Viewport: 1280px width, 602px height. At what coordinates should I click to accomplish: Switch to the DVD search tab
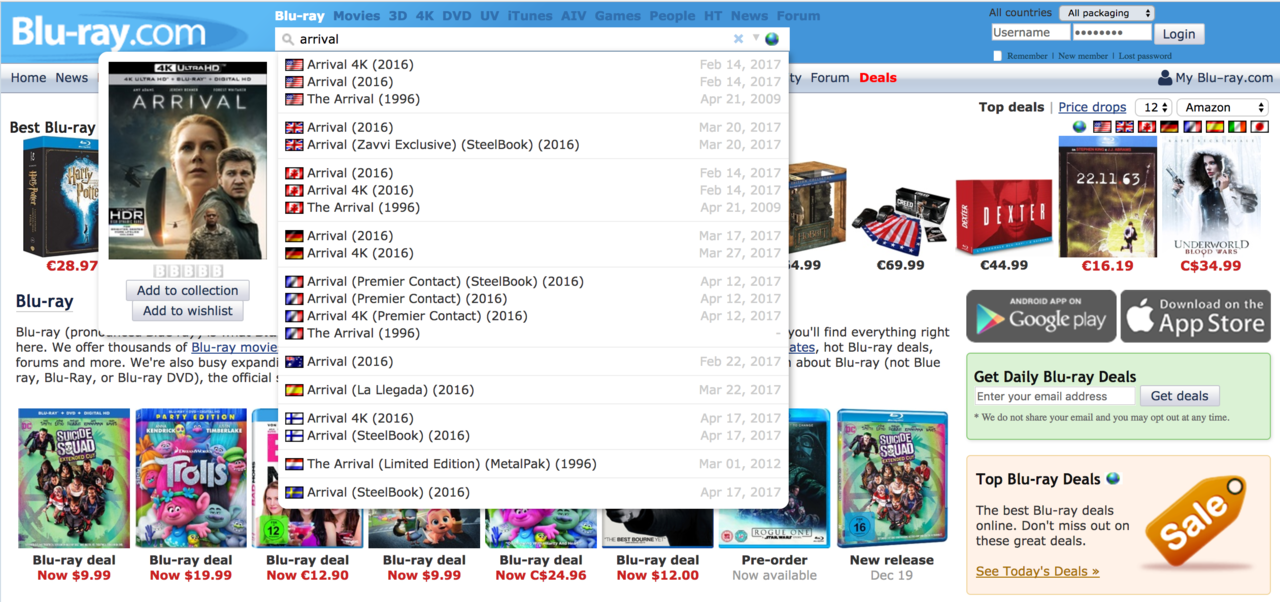[457, 16]
